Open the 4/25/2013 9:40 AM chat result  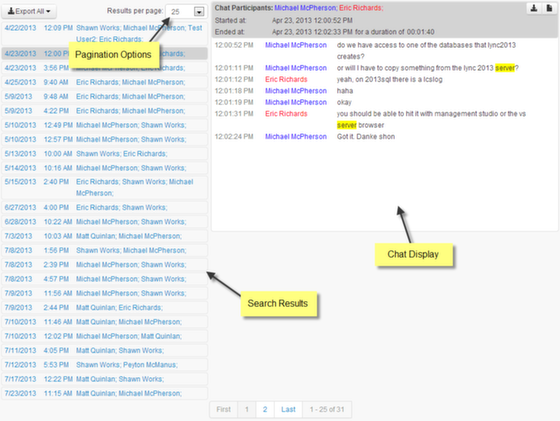(x=105, y=82)
